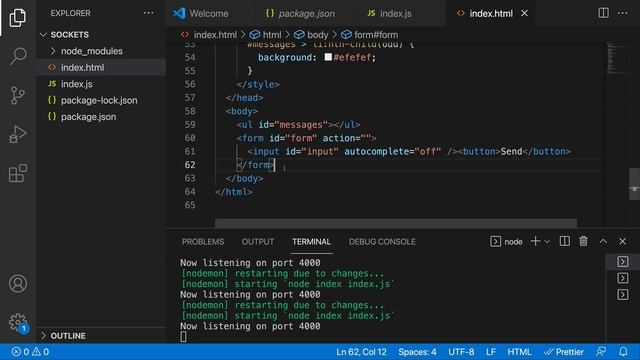640x360 pixels.
Task: Click the Prettier status bar item
Action: click(564, 352)
